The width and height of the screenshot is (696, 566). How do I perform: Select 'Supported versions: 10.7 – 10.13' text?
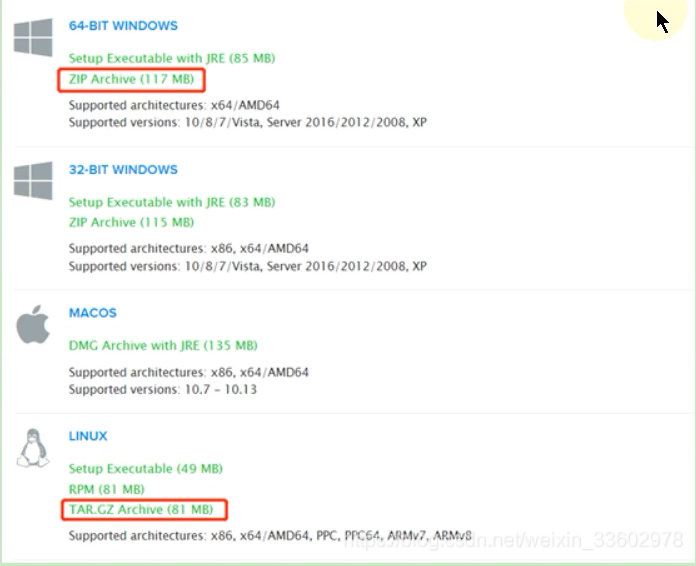pyautogui.click(x=162, y=389)
